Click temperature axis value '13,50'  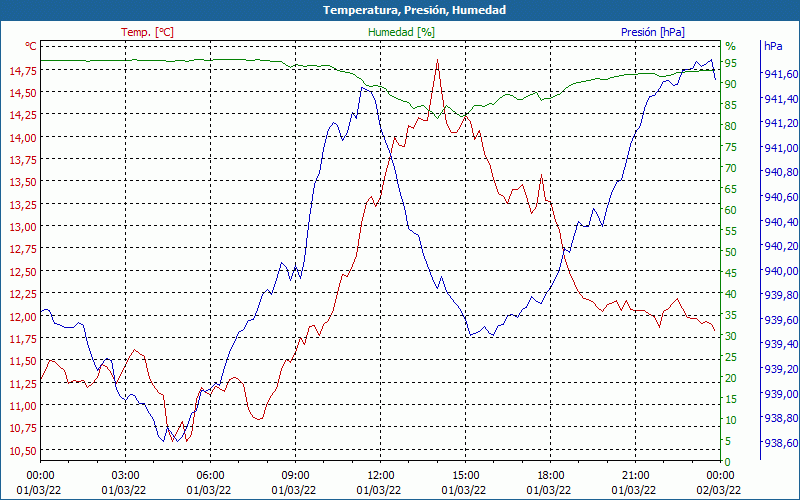23,182
